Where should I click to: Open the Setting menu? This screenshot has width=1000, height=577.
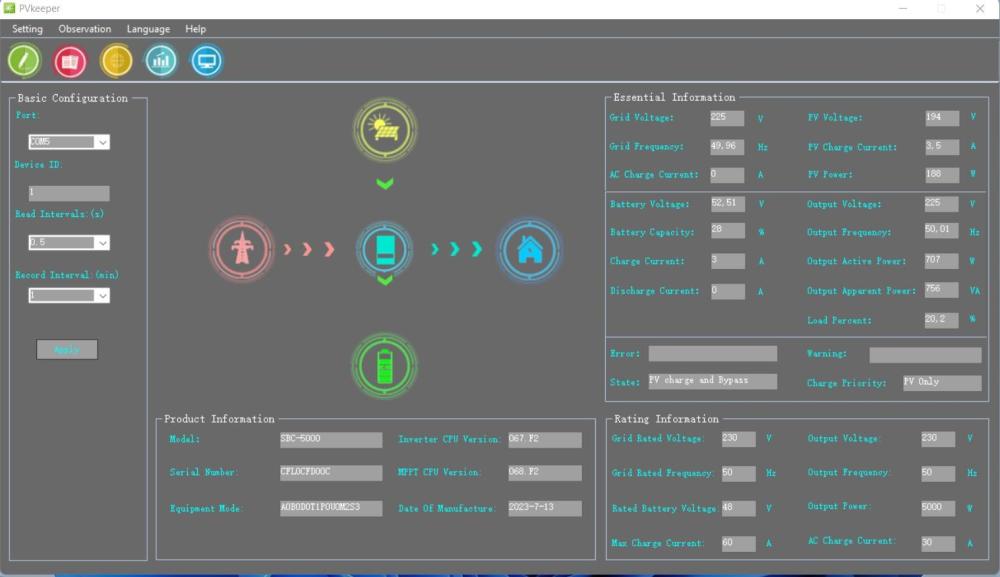[27, 29]
